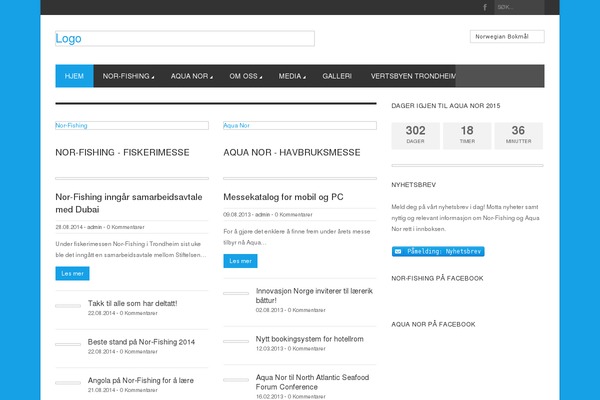
Task: Click 0 Kommentarer under Dubai article
Action: (x=126, y=227)
